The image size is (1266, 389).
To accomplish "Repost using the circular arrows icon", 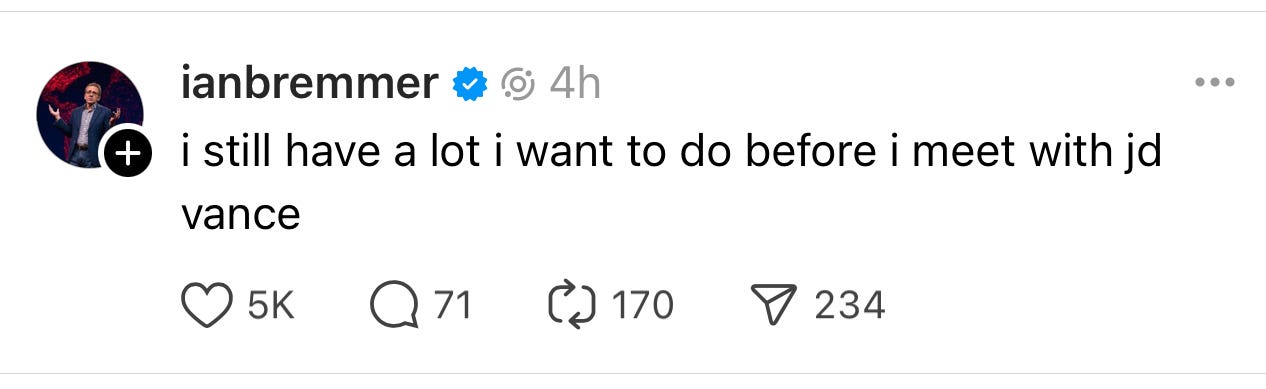I will point(573,305).
